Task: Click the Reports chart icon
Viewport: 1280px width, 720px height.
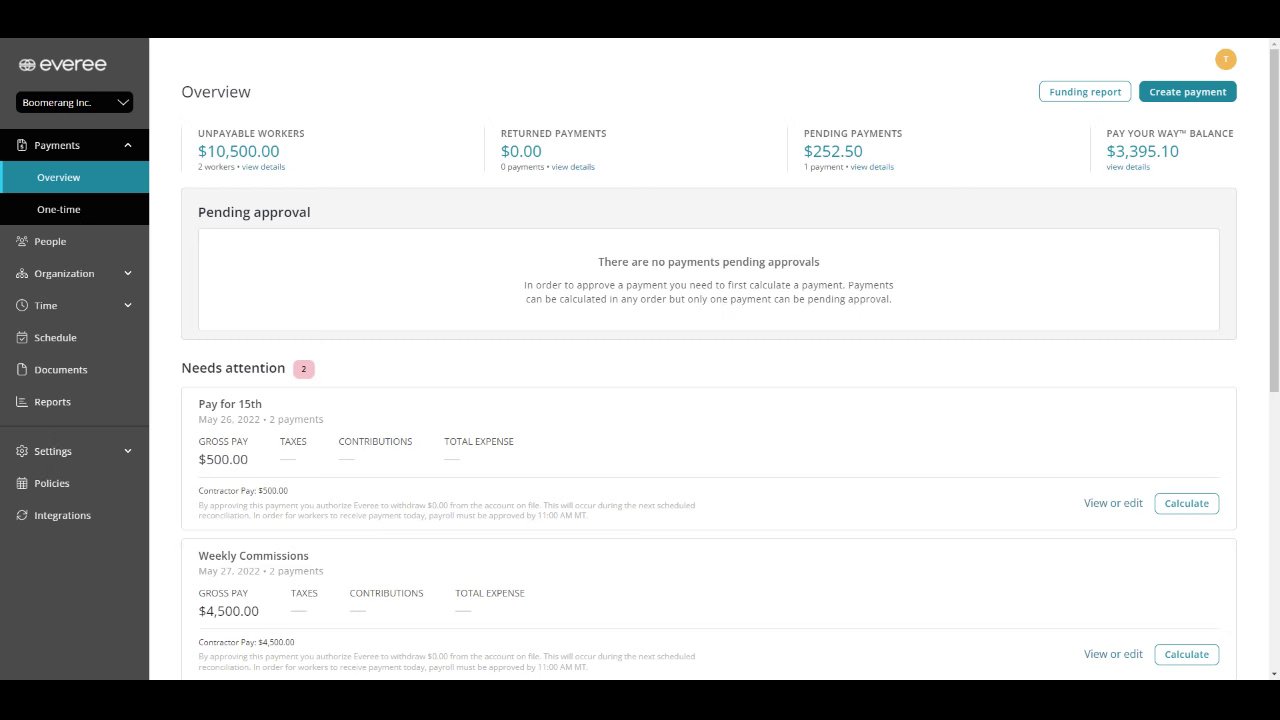Action: (22, 401)
